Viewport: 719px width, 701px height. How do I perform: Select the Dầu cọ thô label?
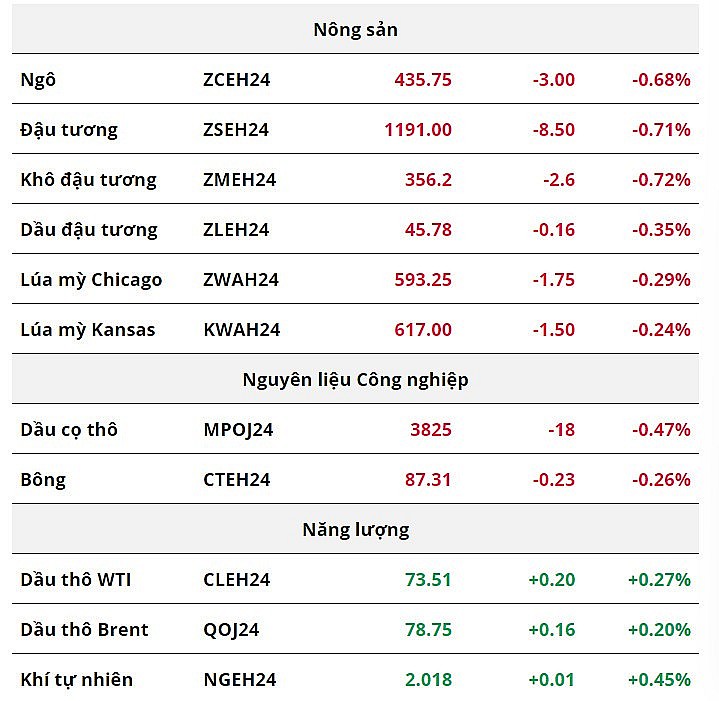69,430
